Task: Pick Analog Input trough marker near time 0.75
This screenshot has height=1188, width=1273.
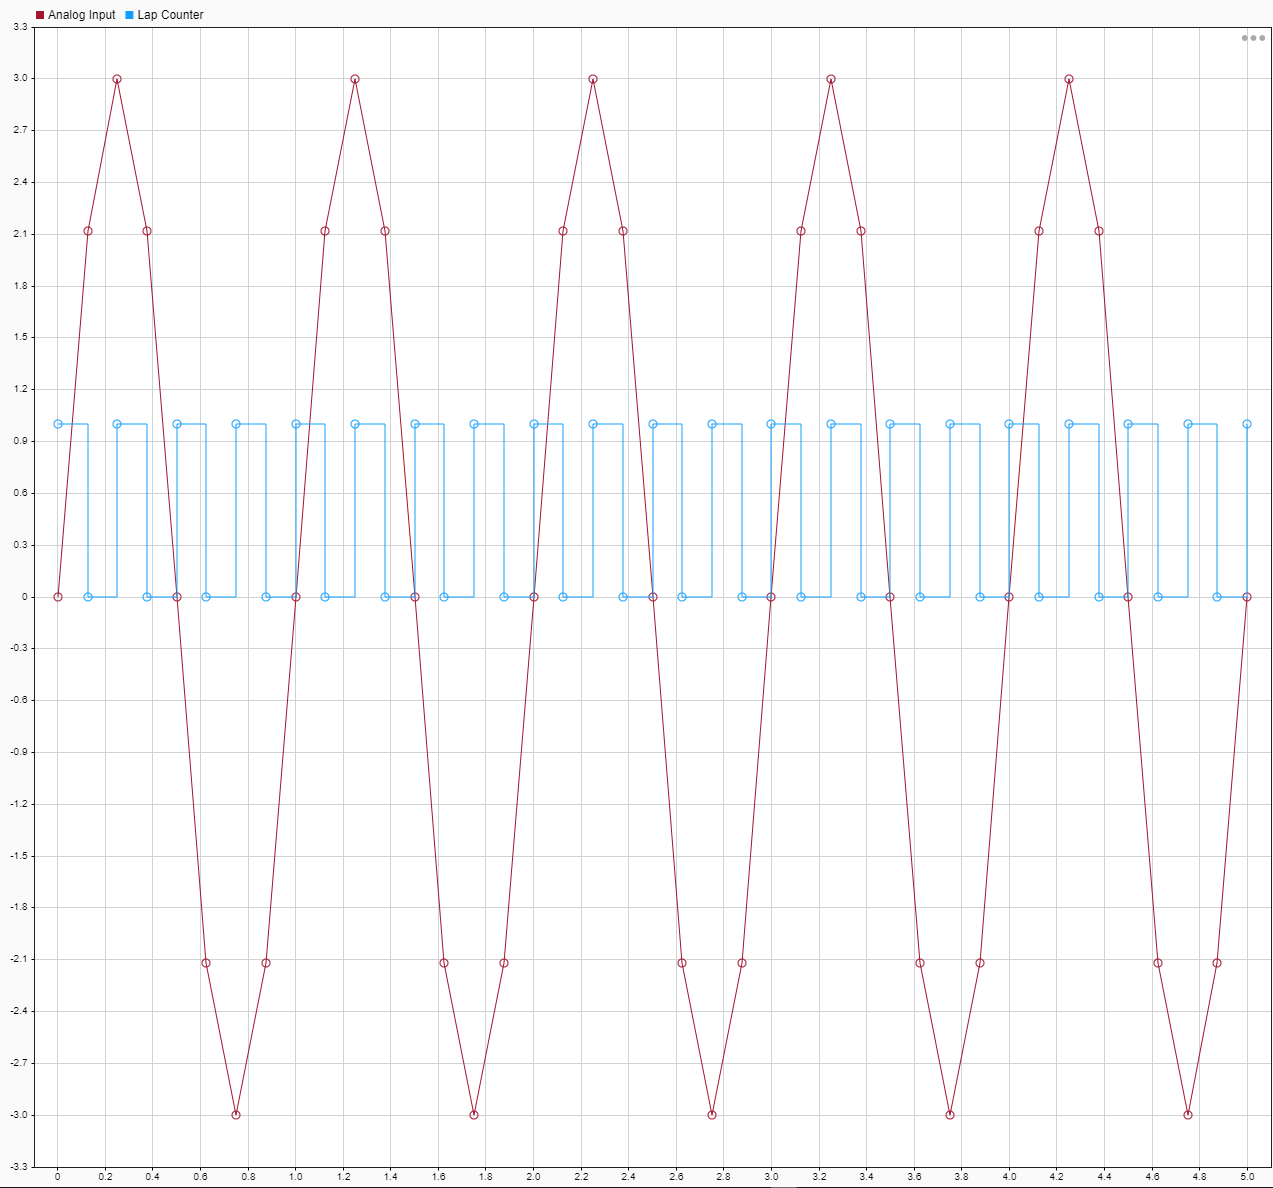Action: coord(236,1114)
